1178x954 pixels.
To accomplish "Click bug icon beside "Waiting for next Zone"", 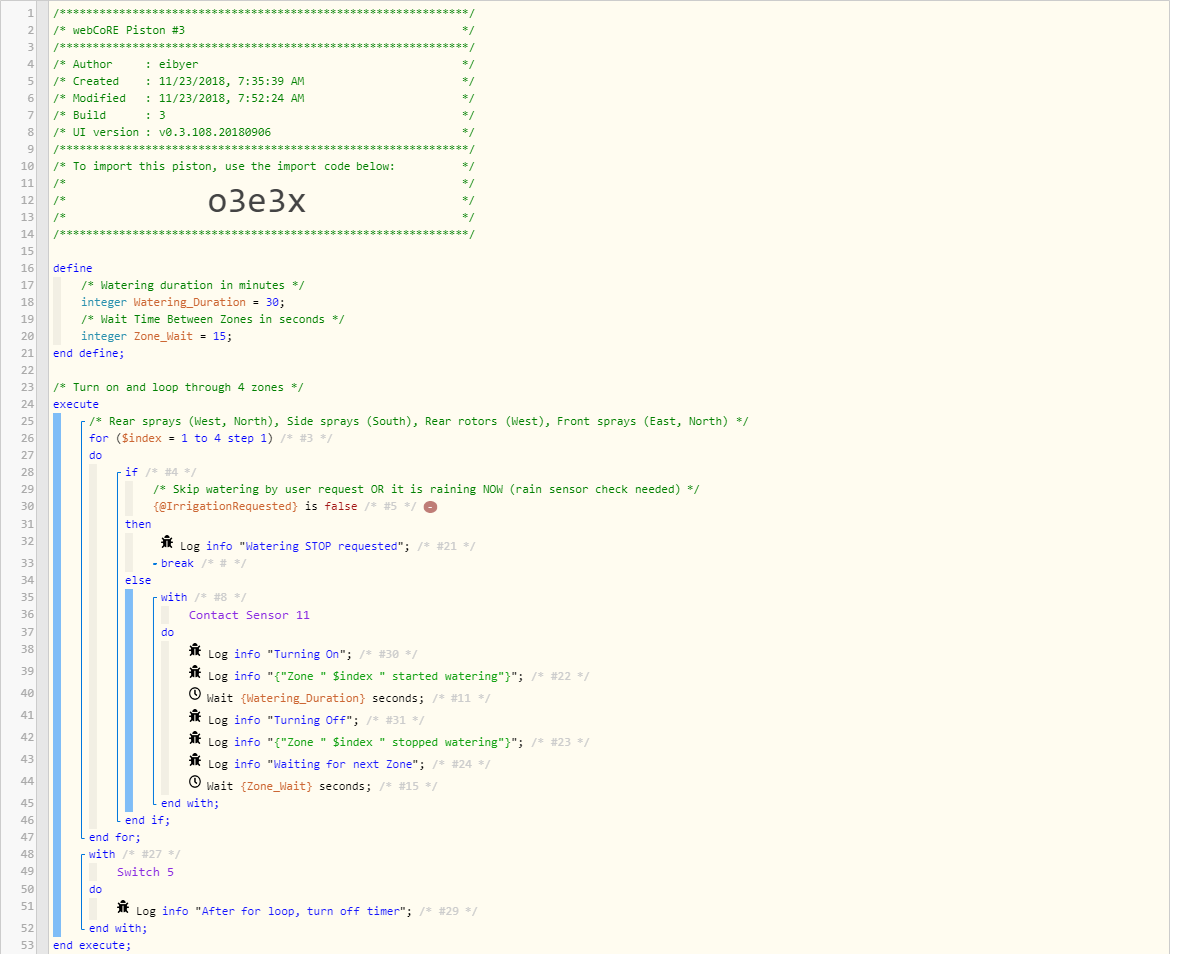I will (x=195, y=760).
